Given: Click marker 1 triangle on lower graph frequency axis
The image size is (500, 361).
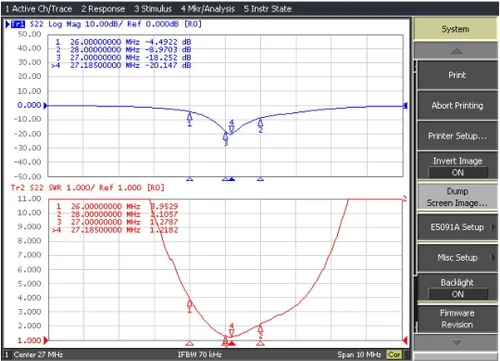Looking at the screenshot, I should pyautogui.click(x=190, y=343).
